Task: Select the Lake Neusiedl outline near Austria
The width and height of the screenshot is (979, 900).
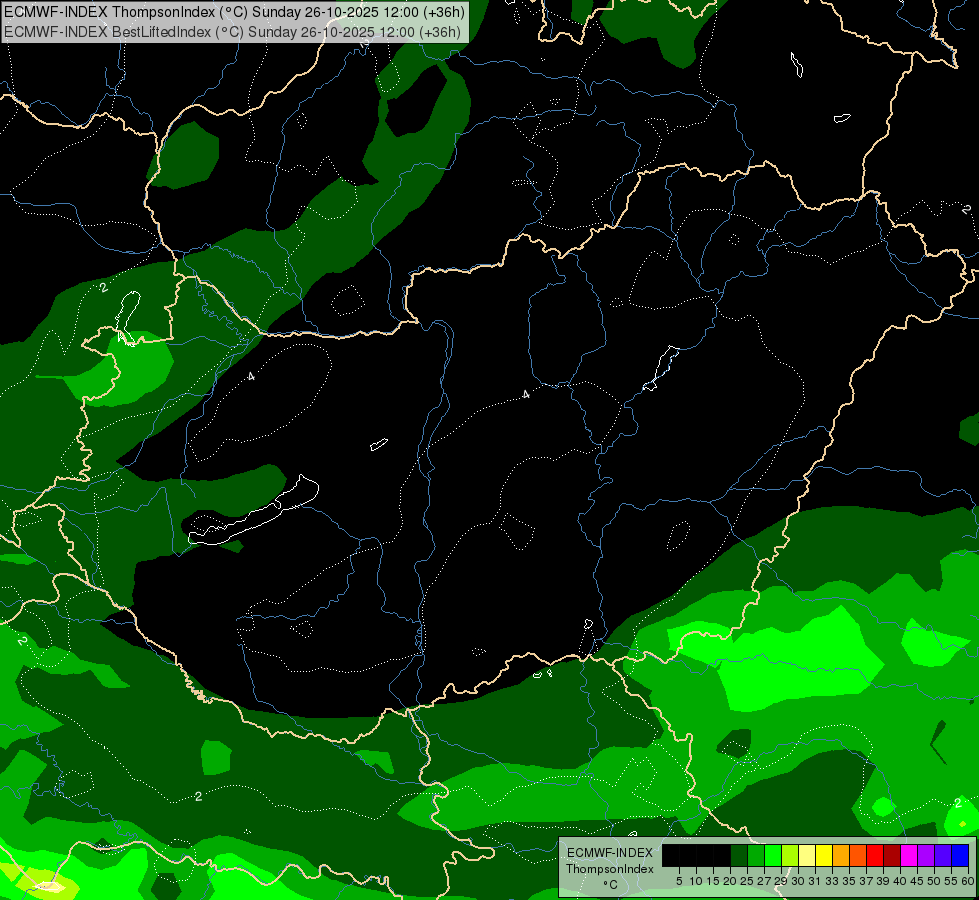Action: coord(129,317)
